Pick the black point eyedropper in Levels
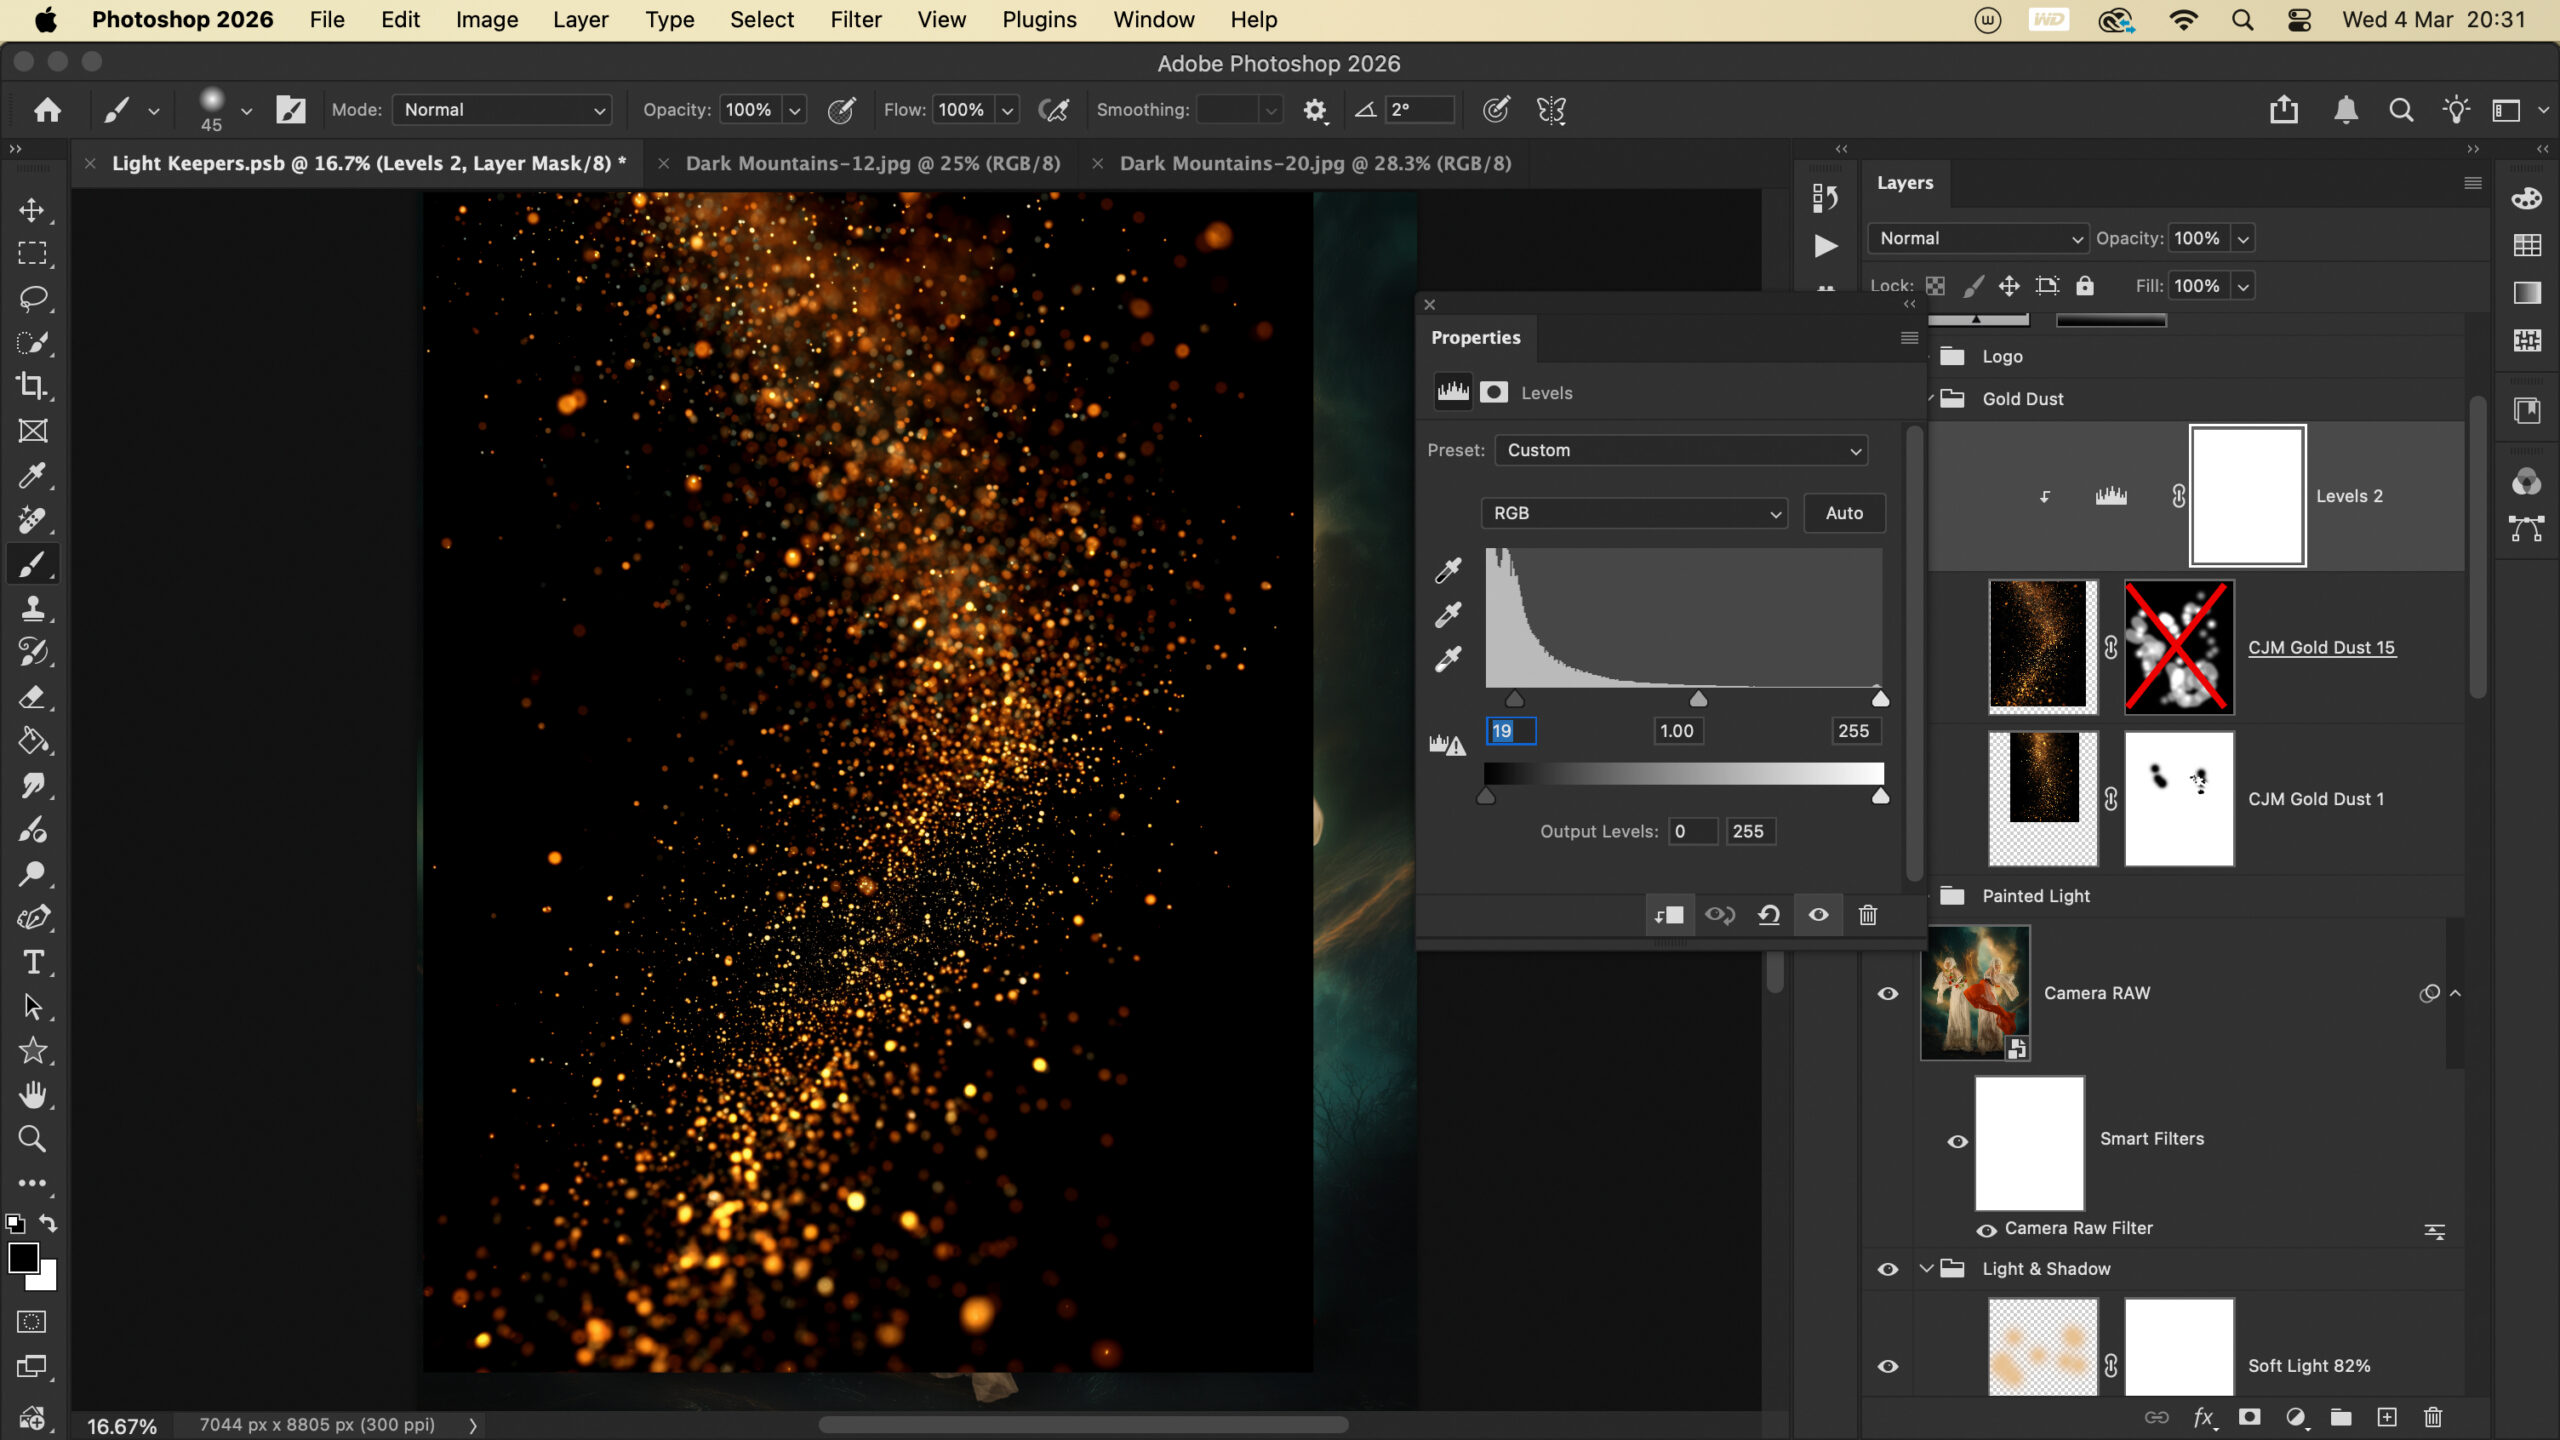This screenshot has height=1440, width=2560. coord(1448,570)
